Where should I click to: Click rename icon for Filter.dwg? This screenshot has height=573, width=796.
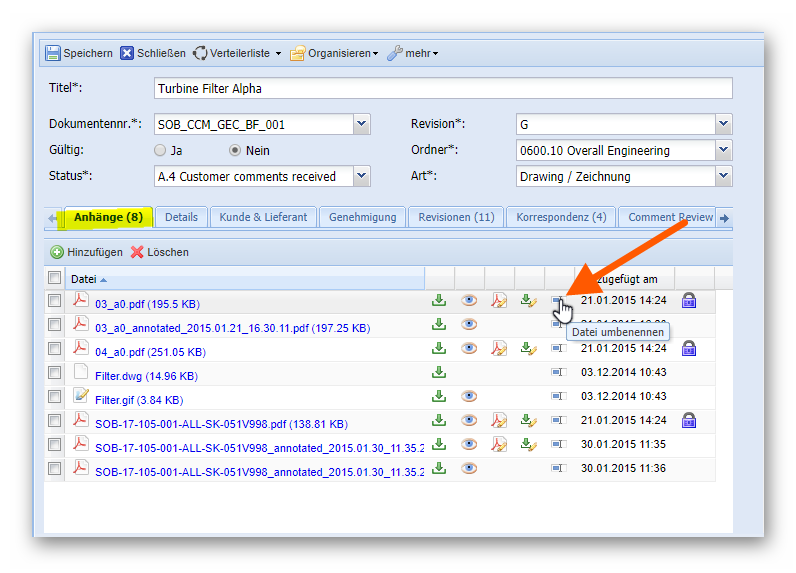(x=558, y=372)
